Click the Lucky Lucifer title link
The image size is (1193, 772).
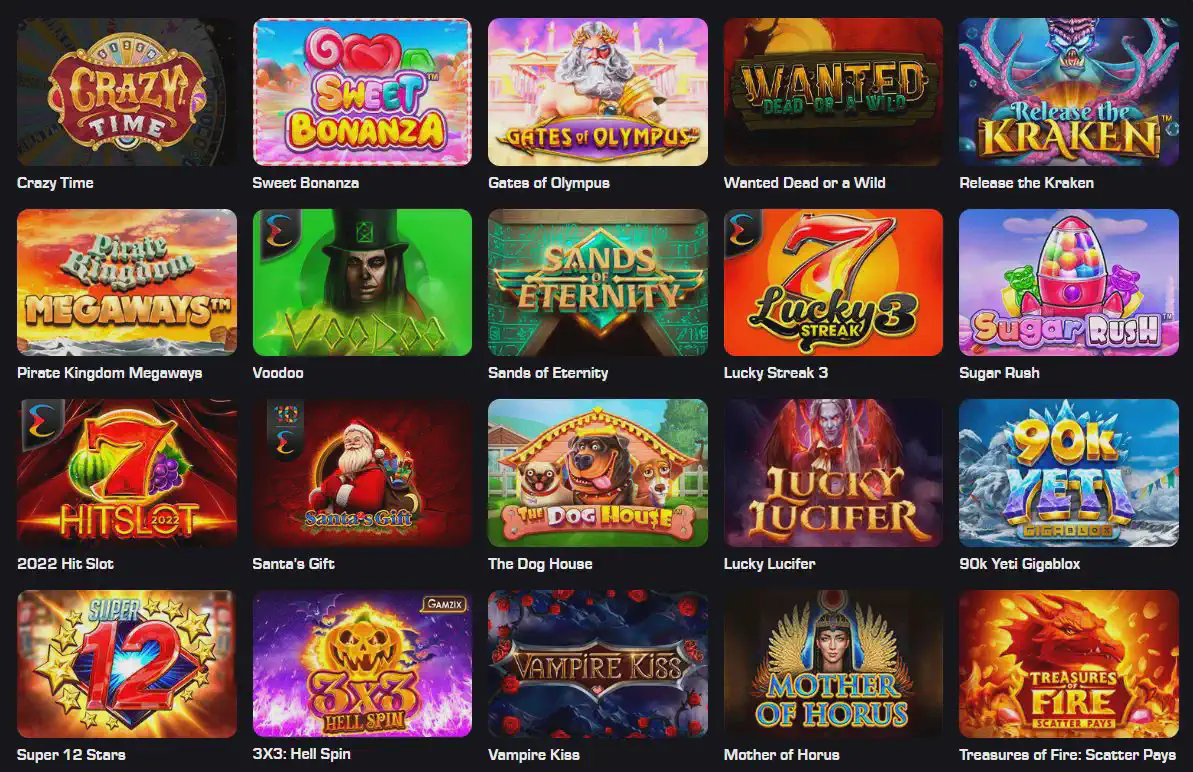point(769,564)
